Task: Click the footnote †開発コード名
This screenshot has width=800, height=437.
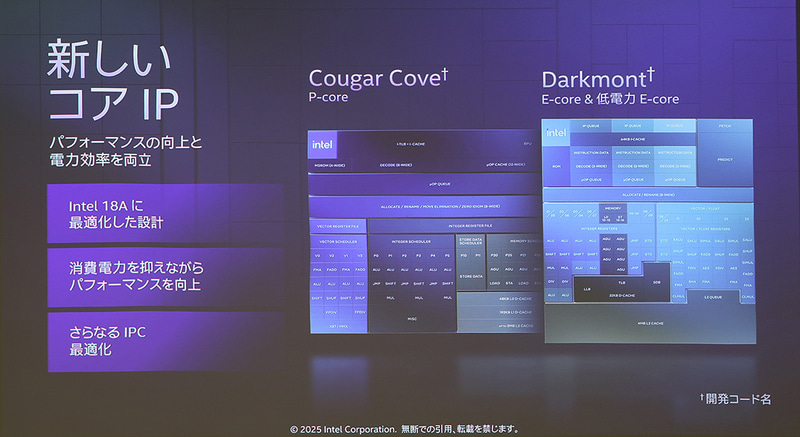Action: pos(735,399)
